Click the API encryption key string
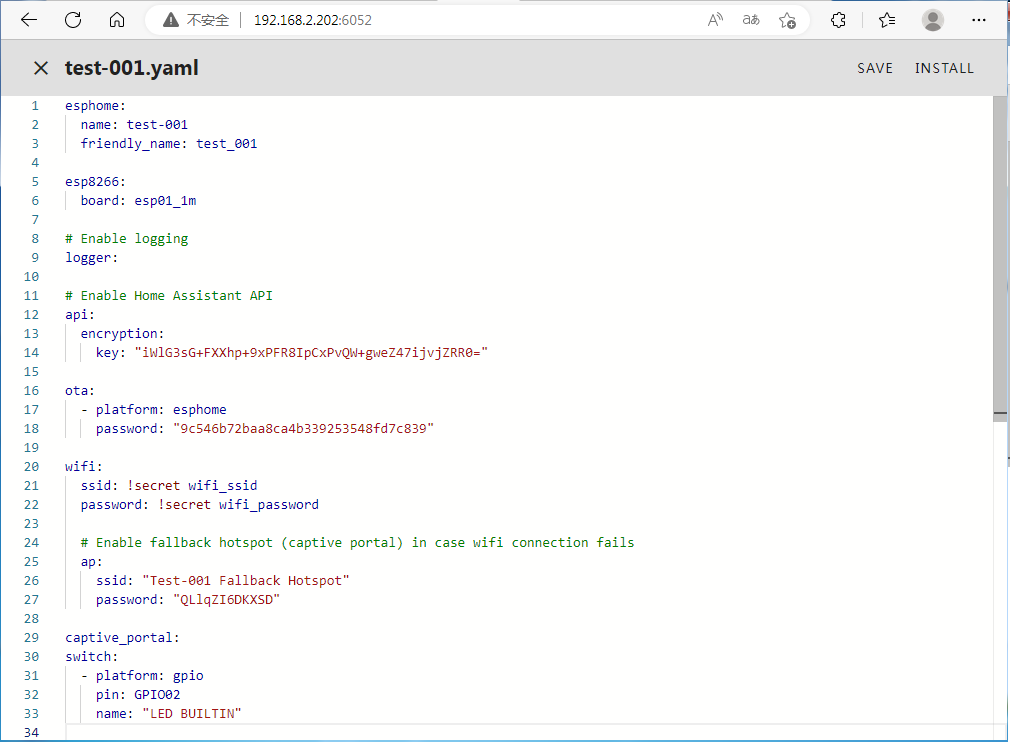1010x742 pixels. [306, 352]
